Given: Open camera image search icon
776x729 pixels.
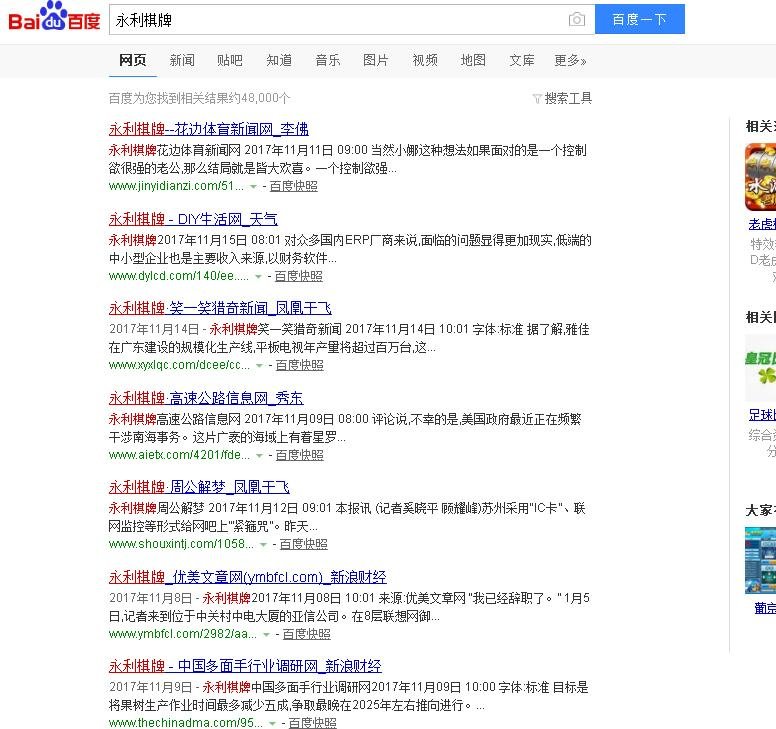Looking at the screenshot, I should 577,19.
